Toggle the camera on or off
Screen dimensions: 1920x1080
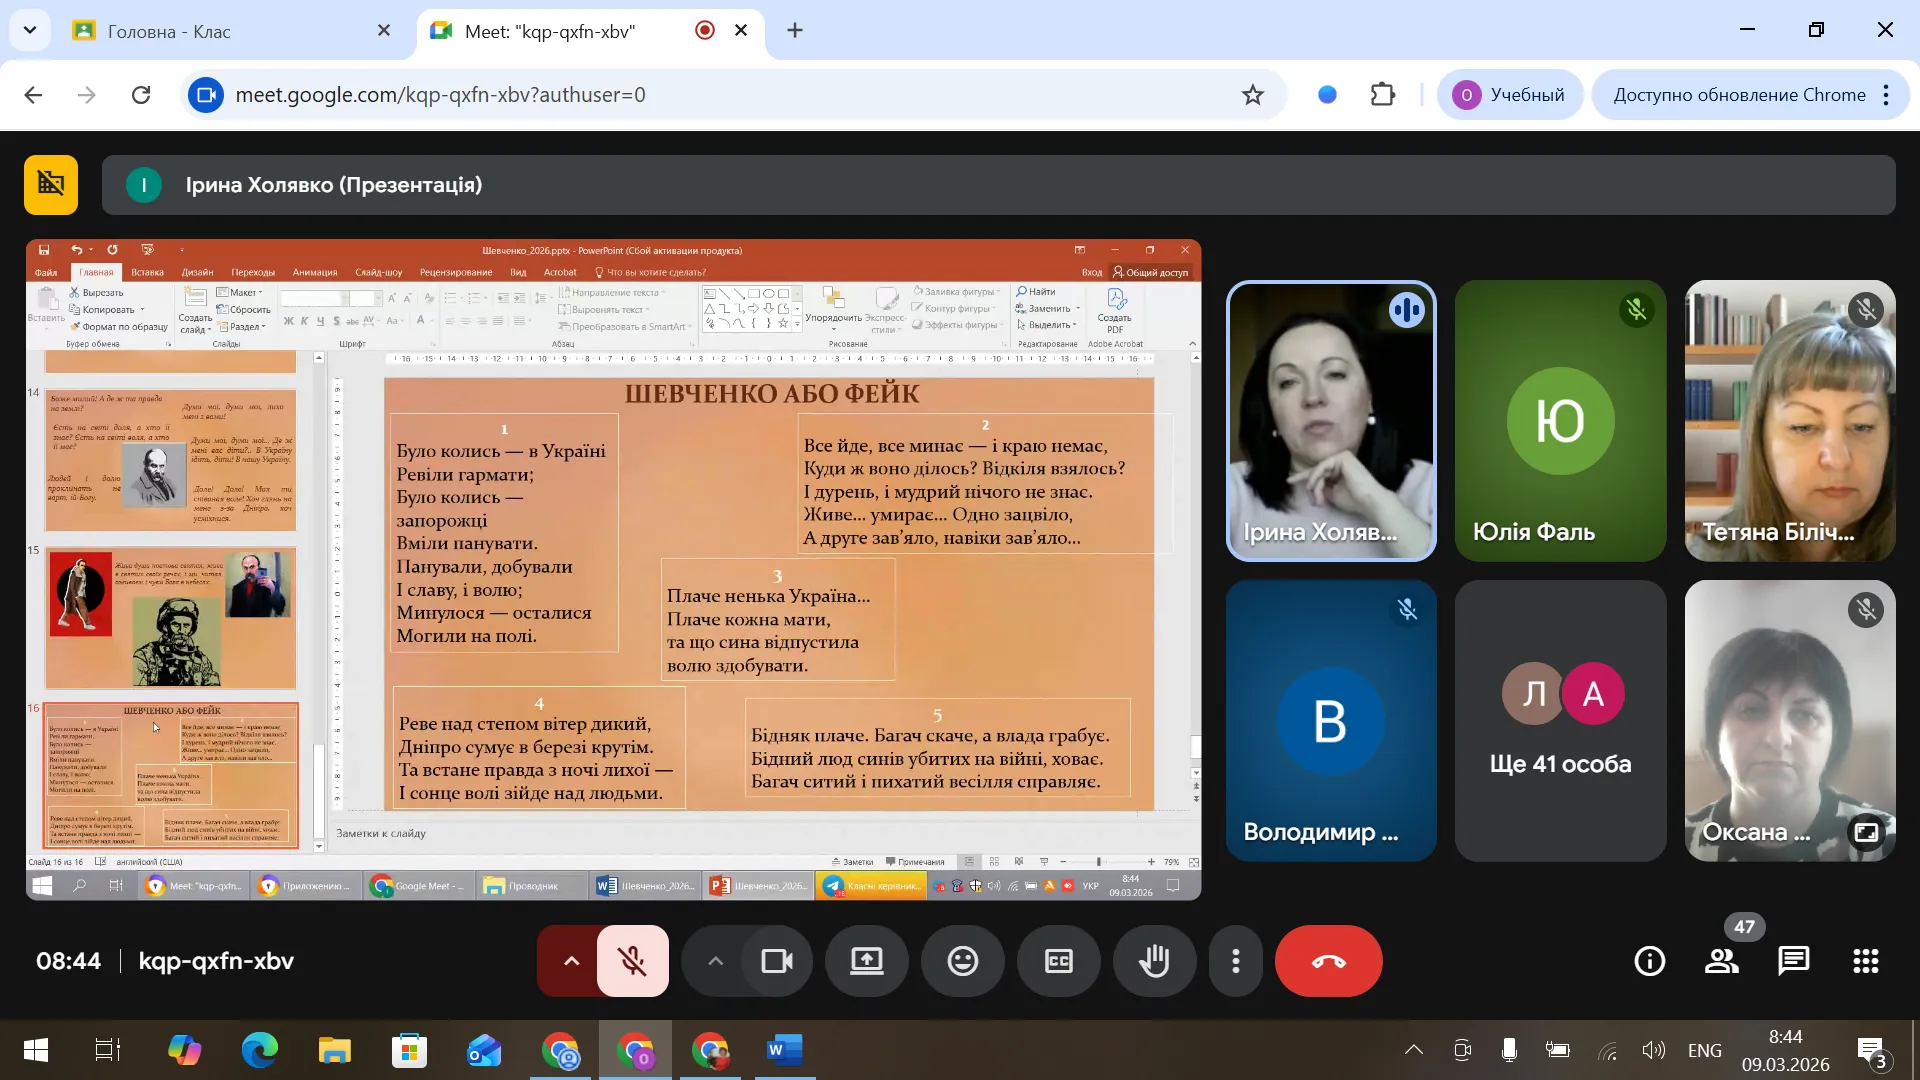(x=776, y=962)
